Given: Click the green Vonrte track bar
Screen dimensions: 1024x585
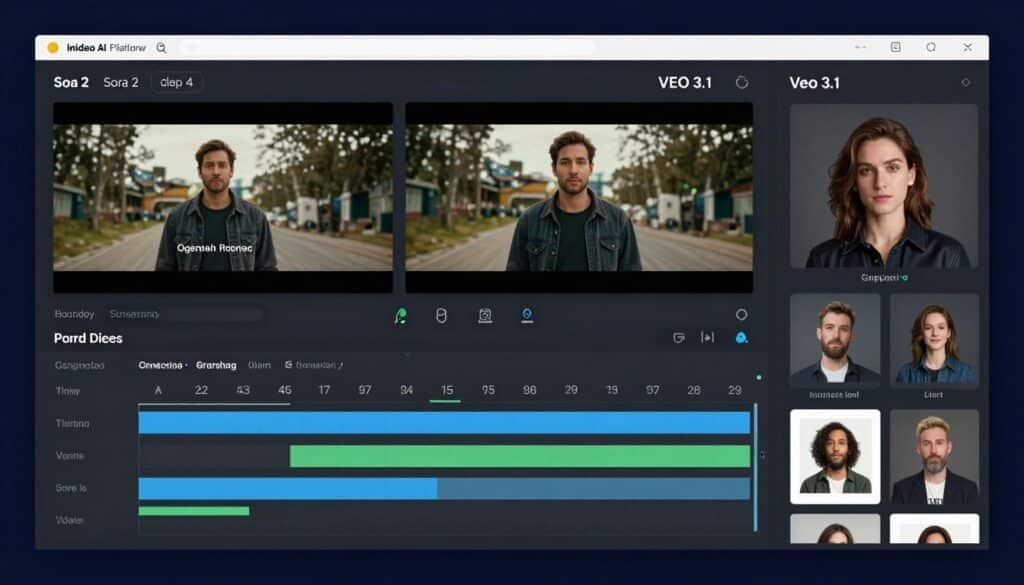Looking at the screenshot, I should (x=520, y=456).
